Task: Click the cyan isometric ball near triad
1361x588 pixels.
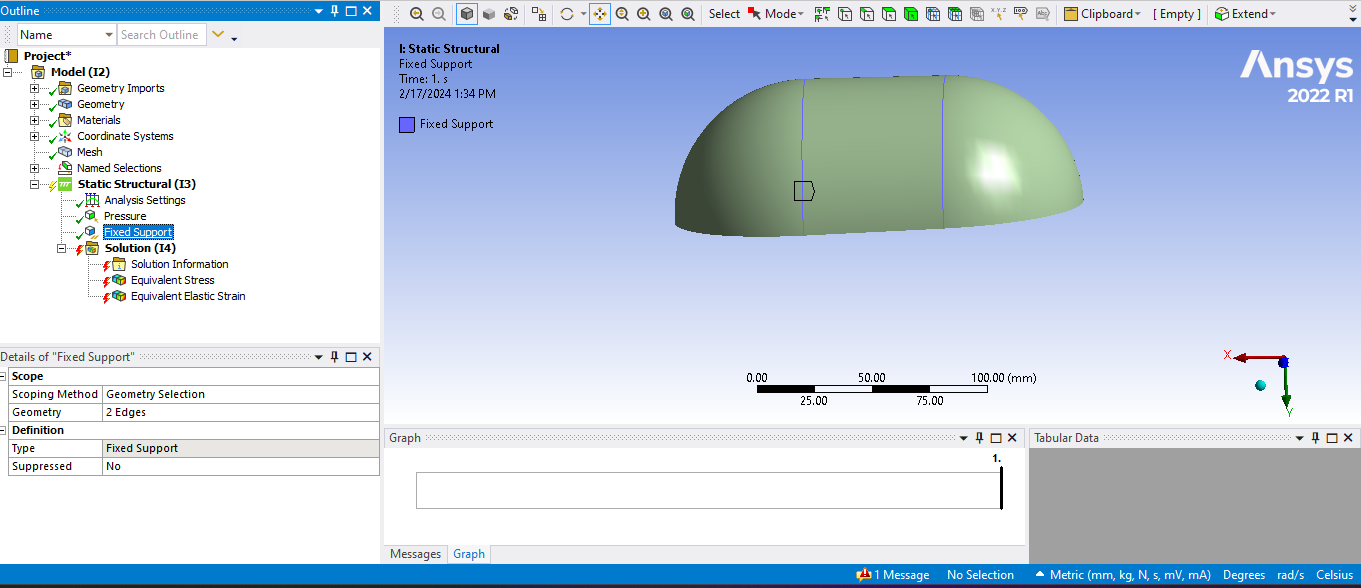Action: pyautogui.click(x=1260, y=385)
